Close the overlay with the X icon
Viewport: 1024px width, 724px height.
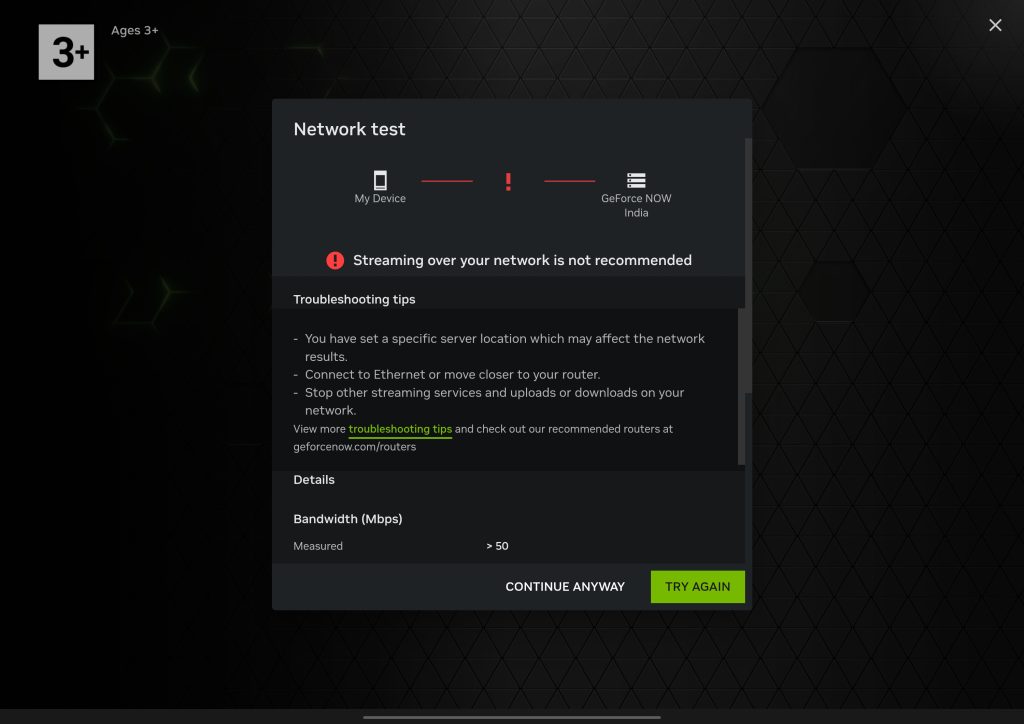[995, 25]
